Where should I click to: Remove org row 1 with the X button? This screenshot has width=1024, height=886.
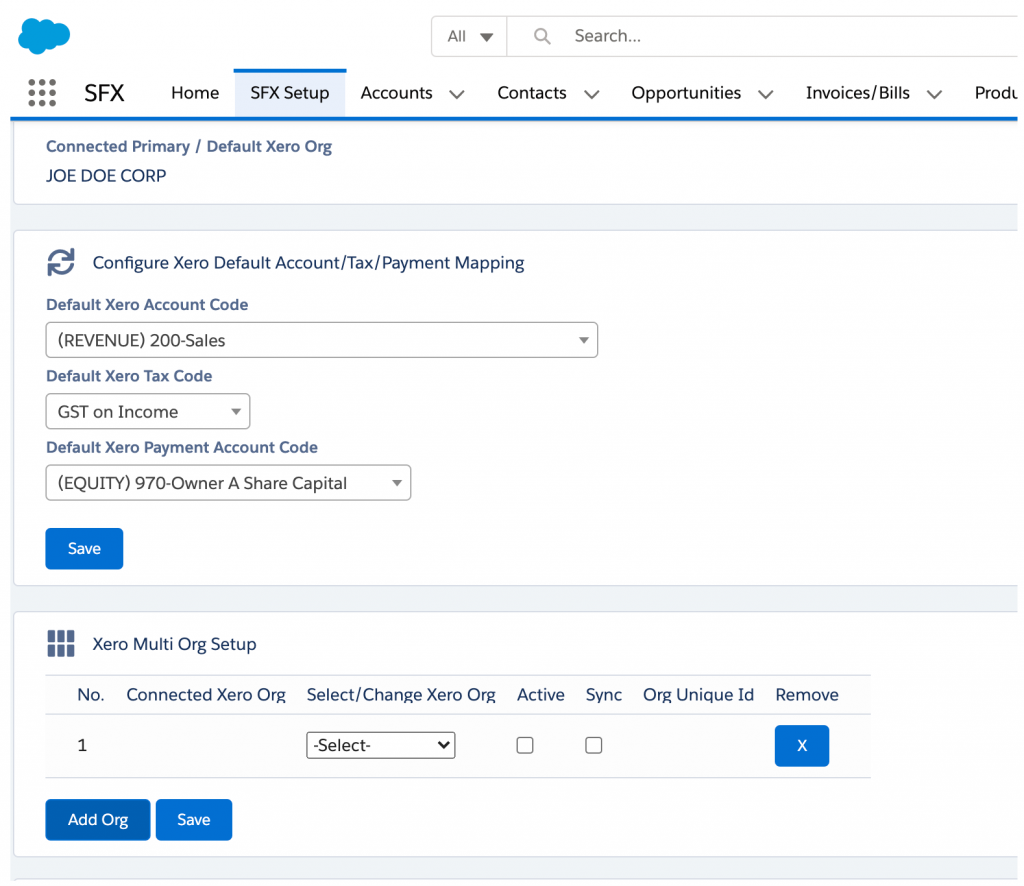(802, 746)
